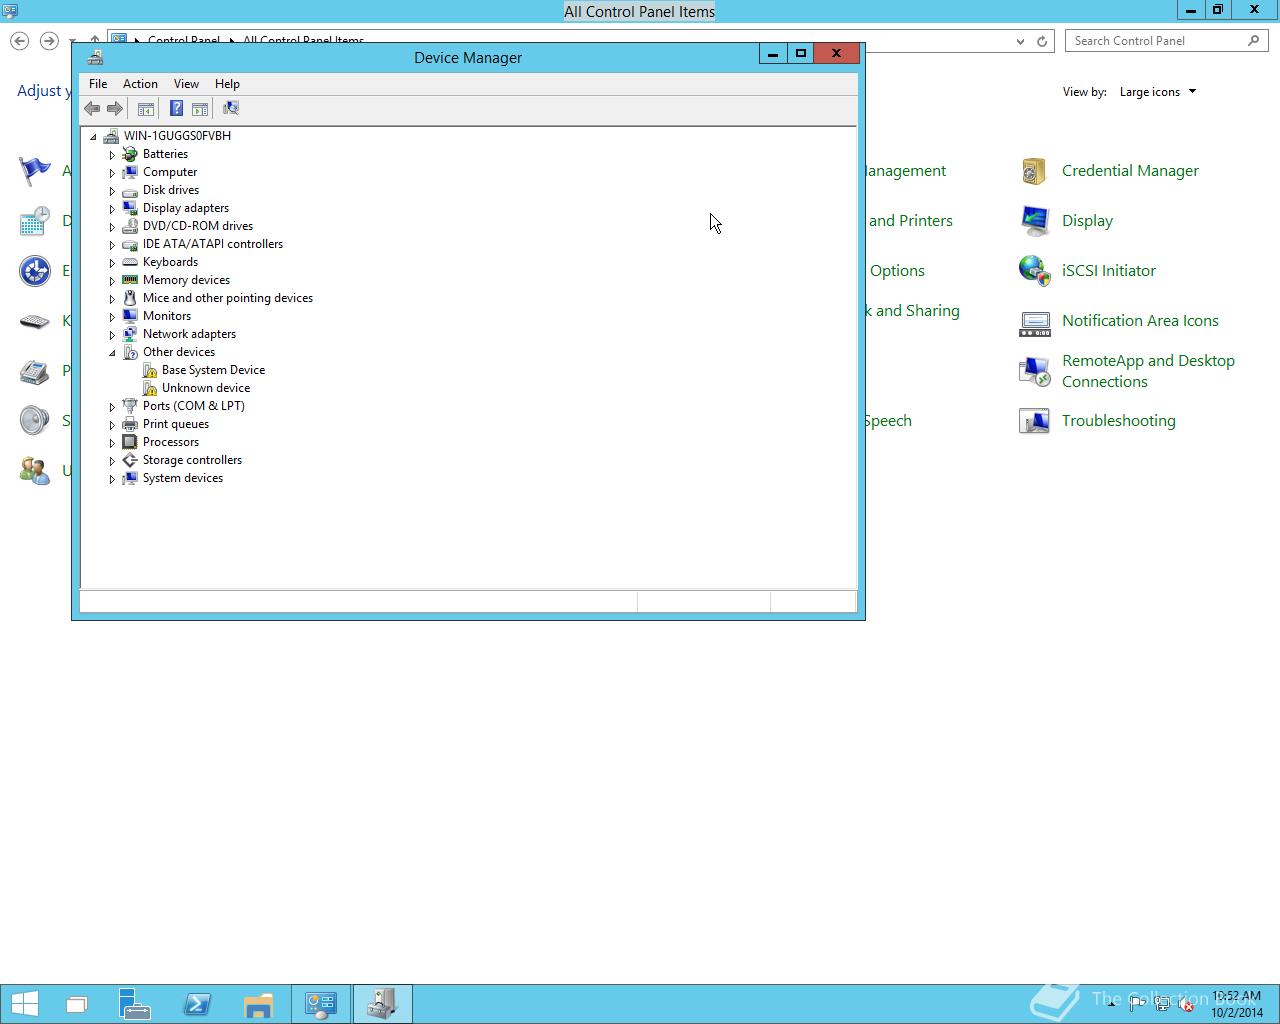Expand the Print queues node
Image resolution: width=1280 pixels, height=1024 pixels.
click(112, 425)
